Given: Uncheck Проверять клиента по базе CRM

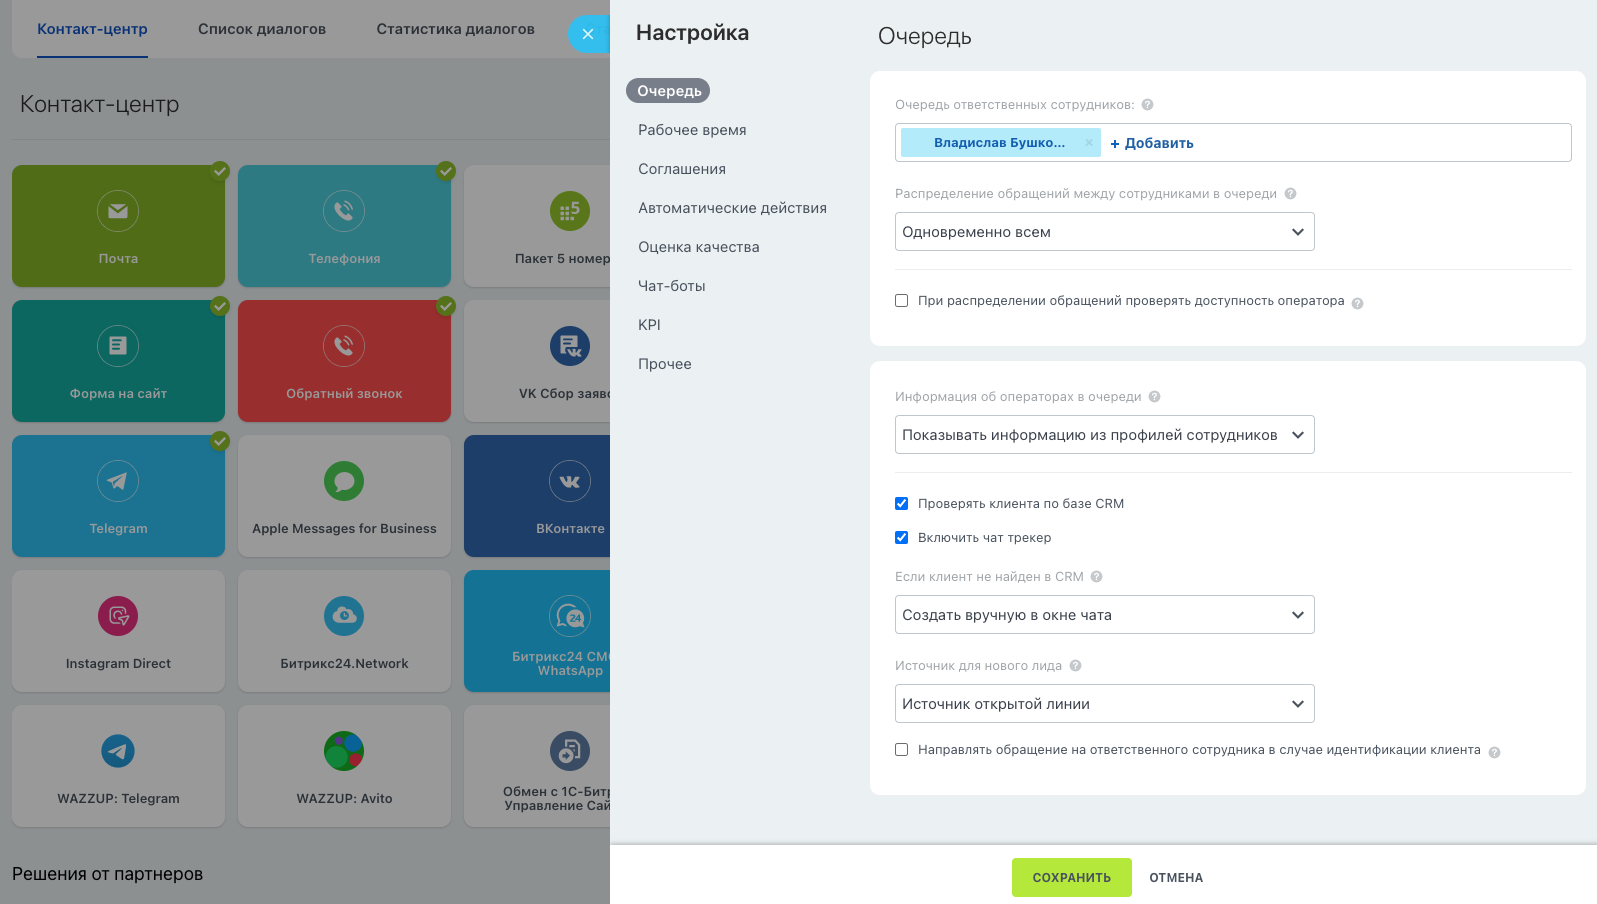Looking at the screenshot, I should click(902, 504).
